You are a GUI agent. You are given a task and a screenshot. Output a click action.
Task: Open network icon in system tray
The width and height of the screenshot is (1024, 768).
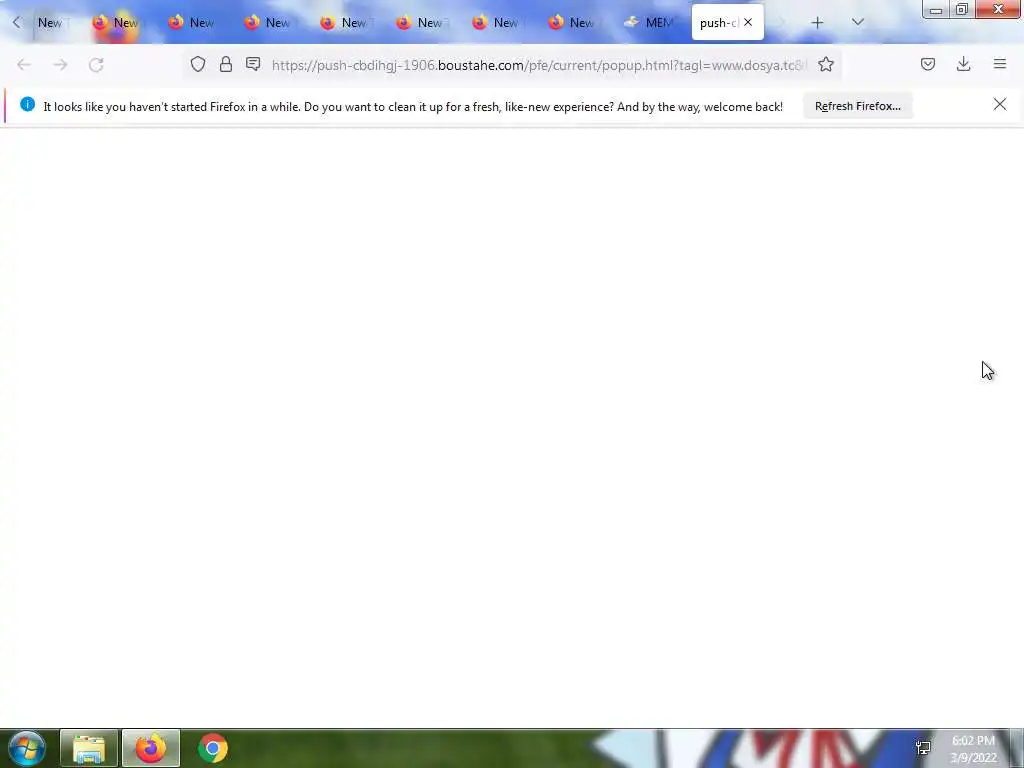tap(923, 748)
